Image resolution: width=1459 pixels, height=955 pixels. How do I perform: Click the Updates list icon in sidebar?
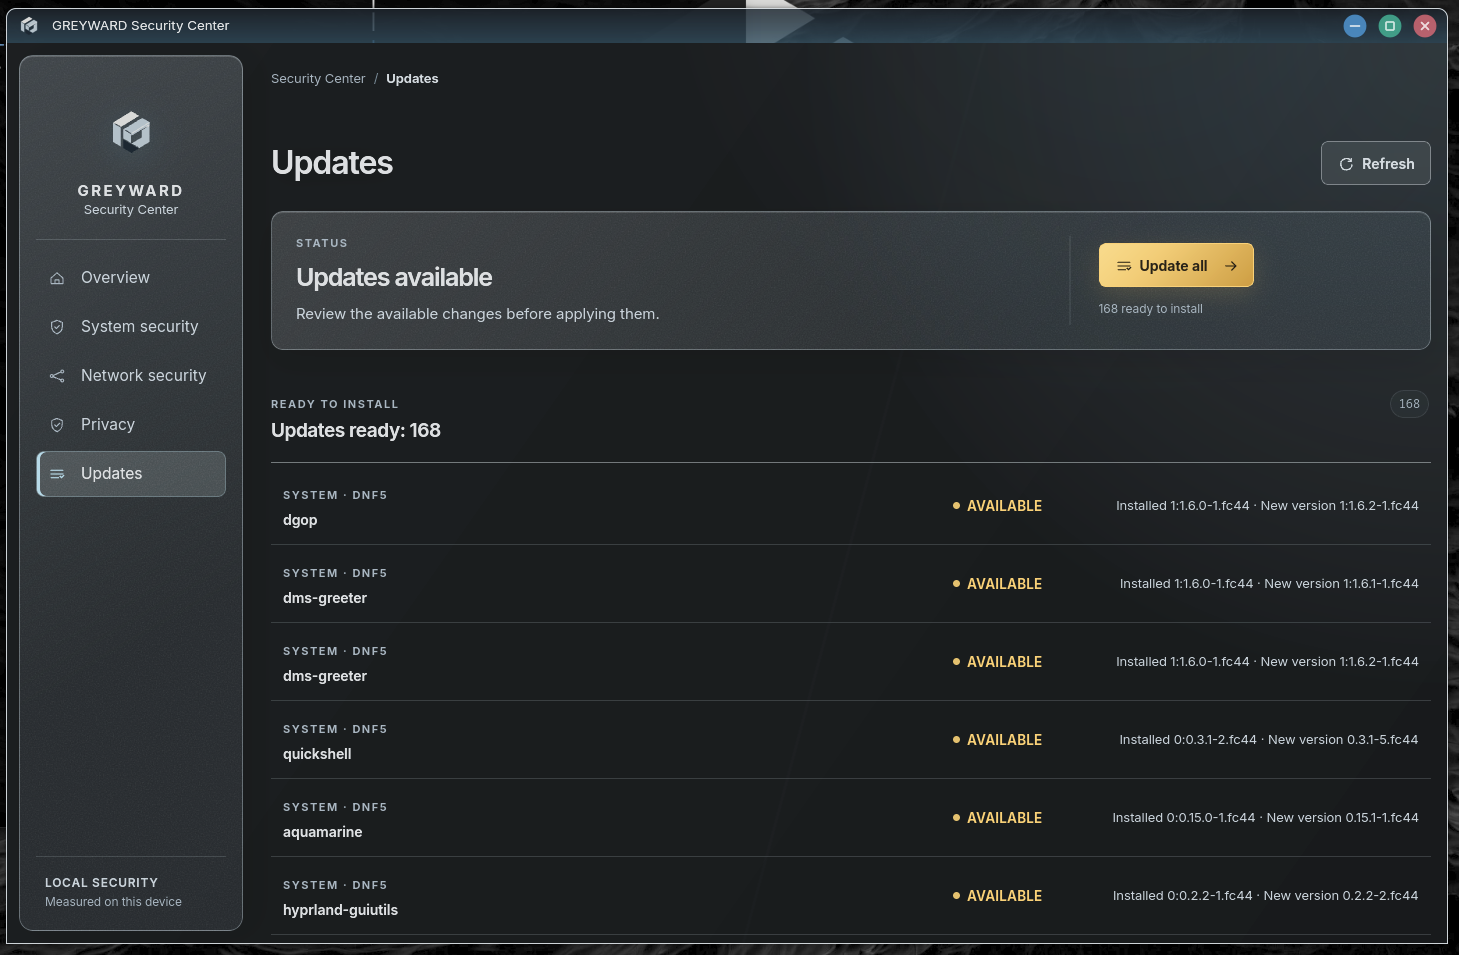tap(57, 474)
